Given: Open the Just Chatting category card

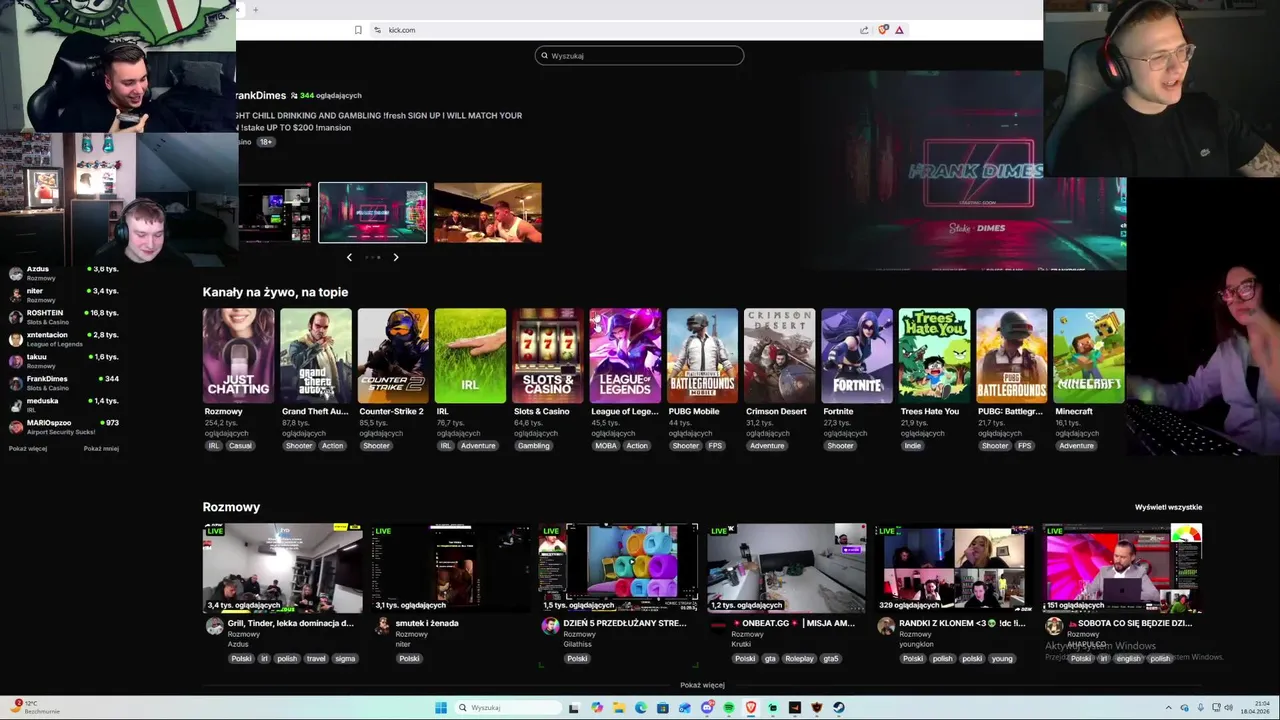Looking at the screenshot, I should point(238,356).
